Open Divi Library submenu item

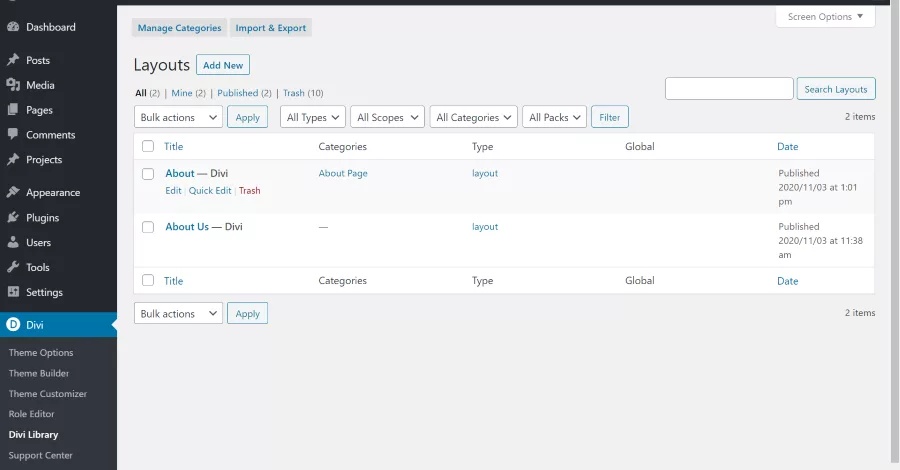coord(33,434)
